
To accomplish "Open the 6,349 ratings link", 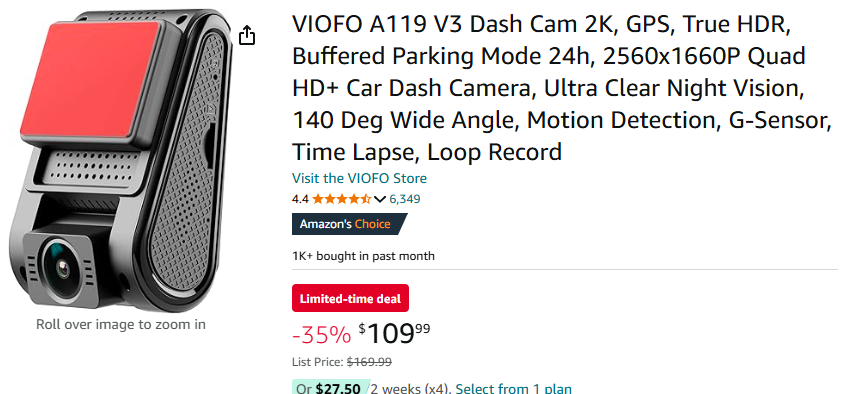I will coord(405,199).
